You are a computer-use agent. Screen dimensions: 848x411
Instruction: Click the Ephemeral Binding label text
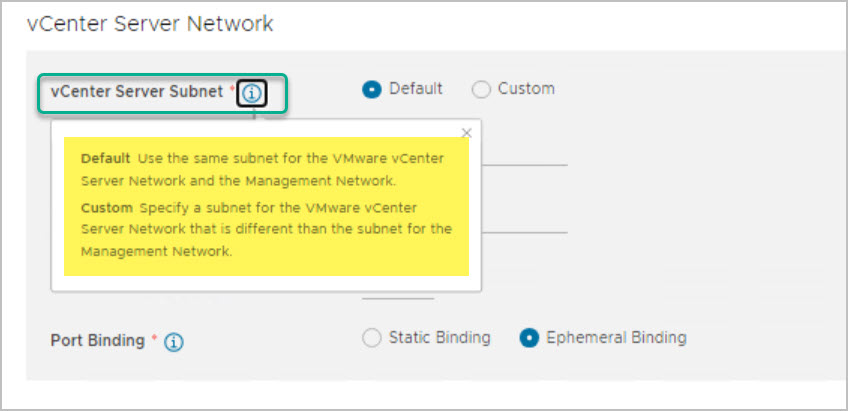pyautogui.click(x=616, y=338)
